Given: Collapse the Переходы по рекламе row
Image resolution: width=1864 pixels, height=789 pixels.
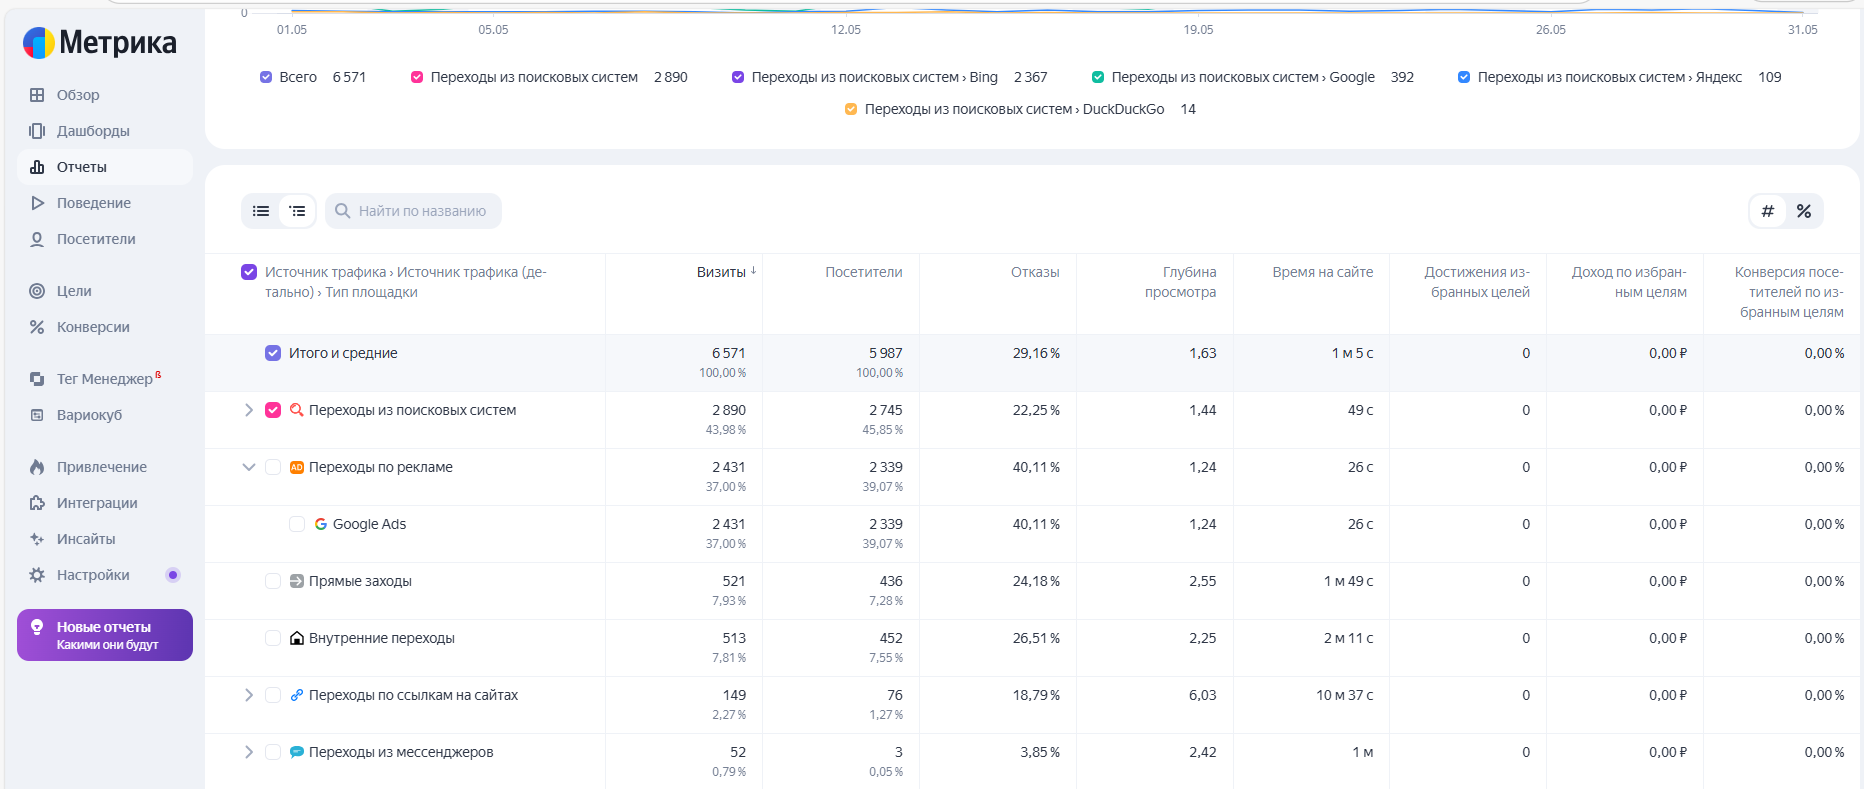Looking at the screenshot, I should [249, 467].
